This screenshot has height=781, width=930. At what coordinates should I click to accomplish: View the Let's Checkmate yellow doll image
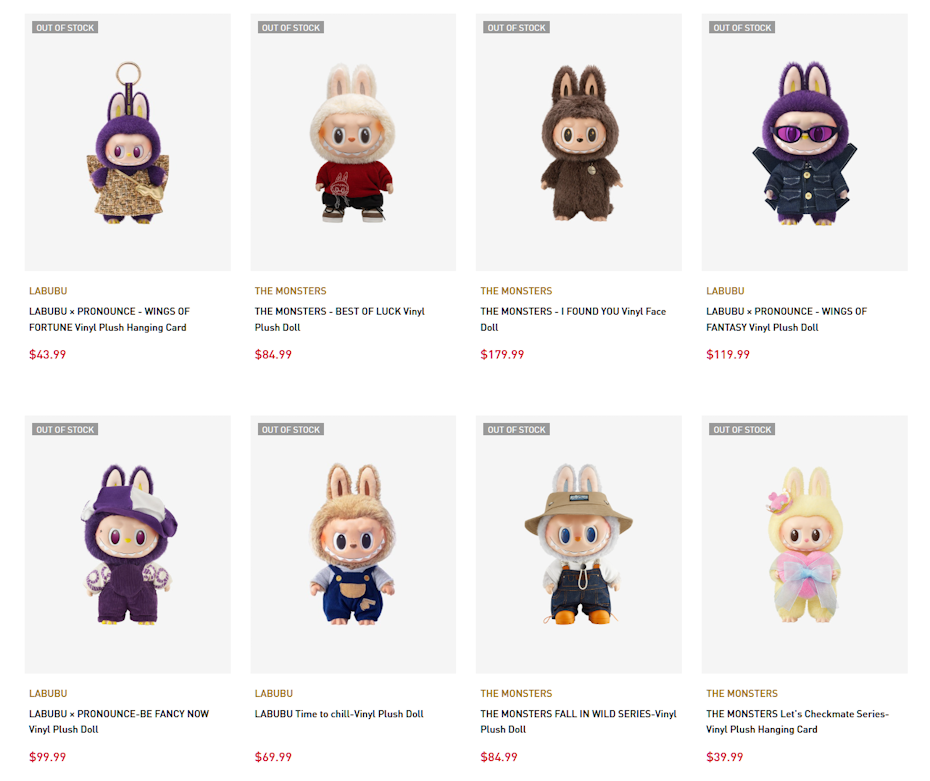(804, 545)
